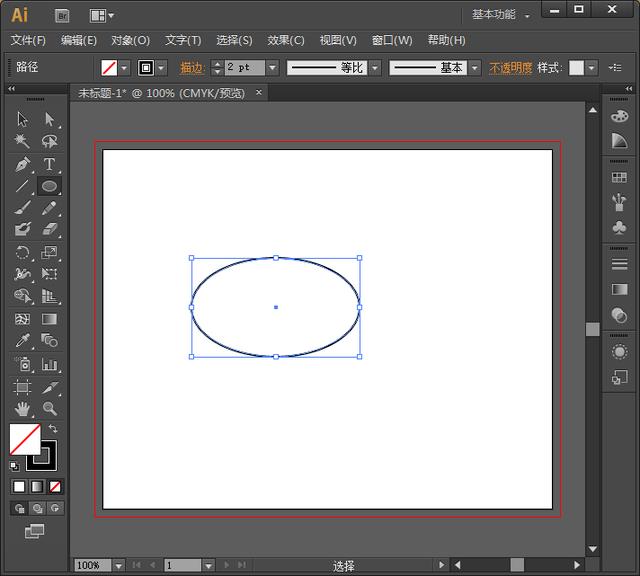Enable Draw Behind mode
Image resolution: width=640 pixels, height=576 pixels.
tap(38, 508)
